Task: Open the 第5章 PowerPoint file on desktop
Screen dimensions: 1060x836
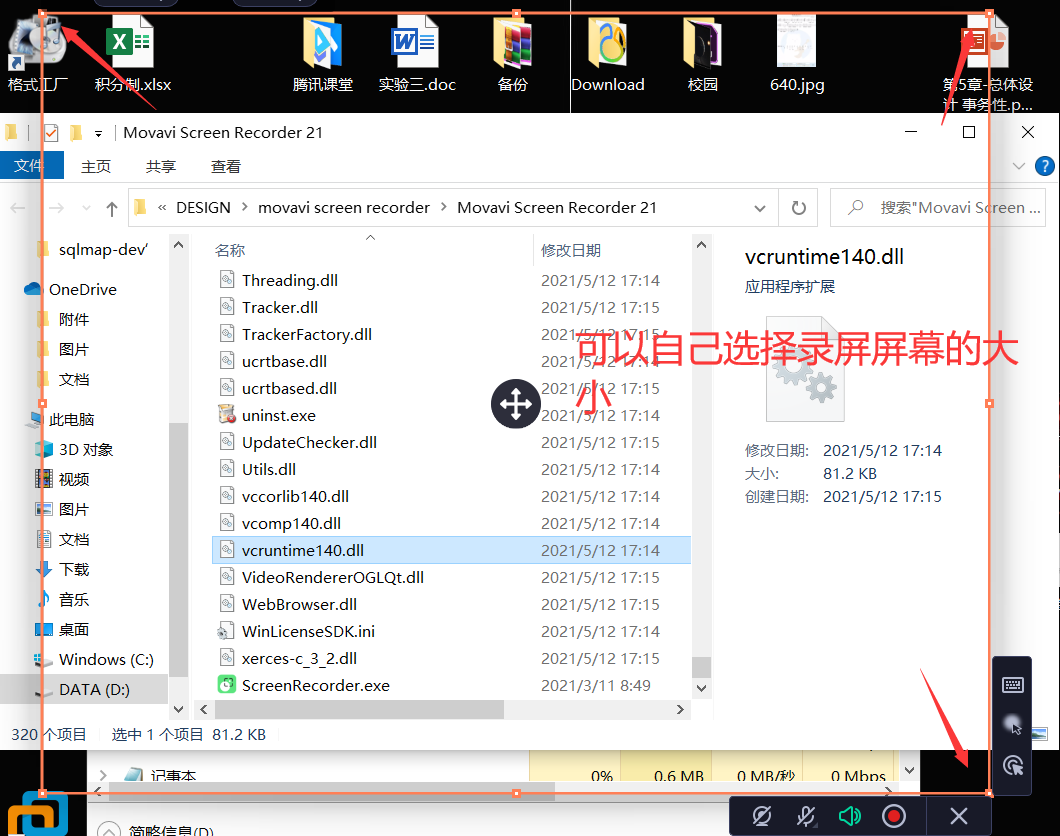Action: (988, 64)
